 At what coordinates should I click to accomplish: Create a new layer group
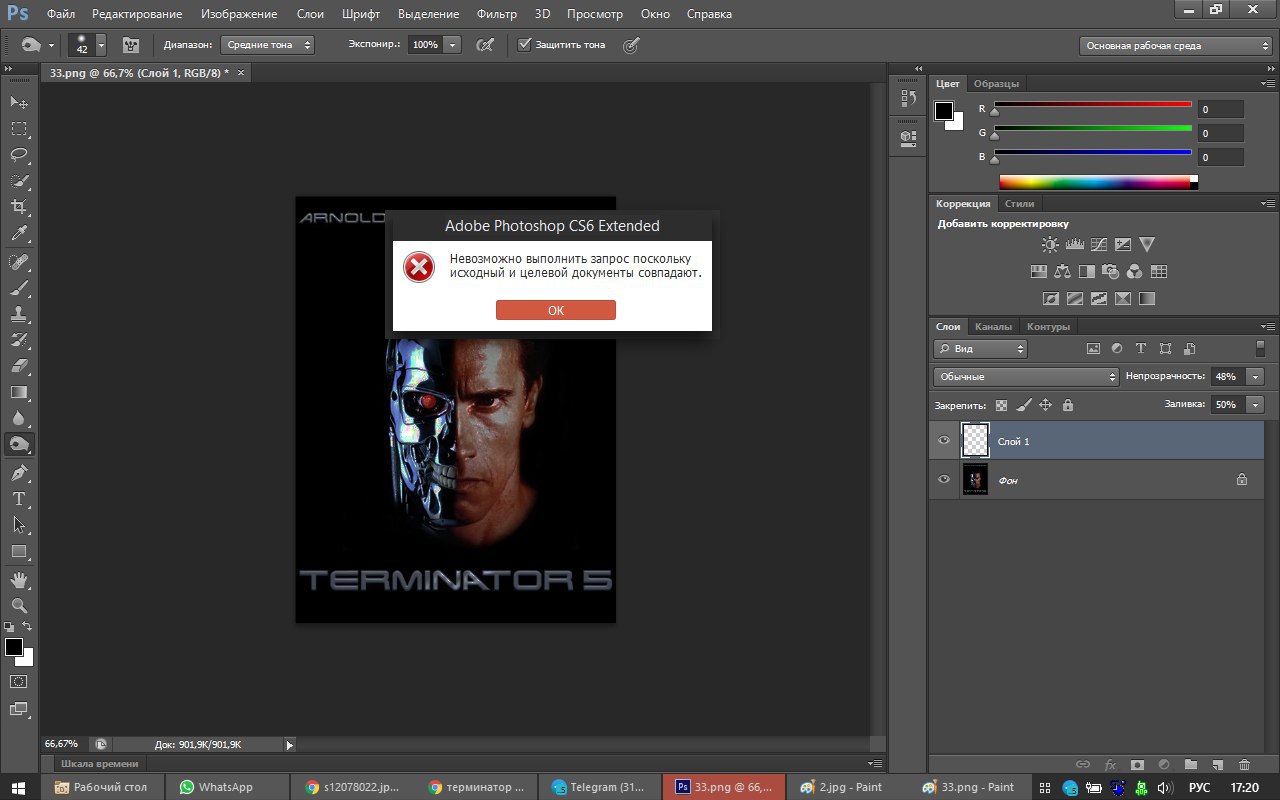pyautogui.click(x=1191, y=764)
